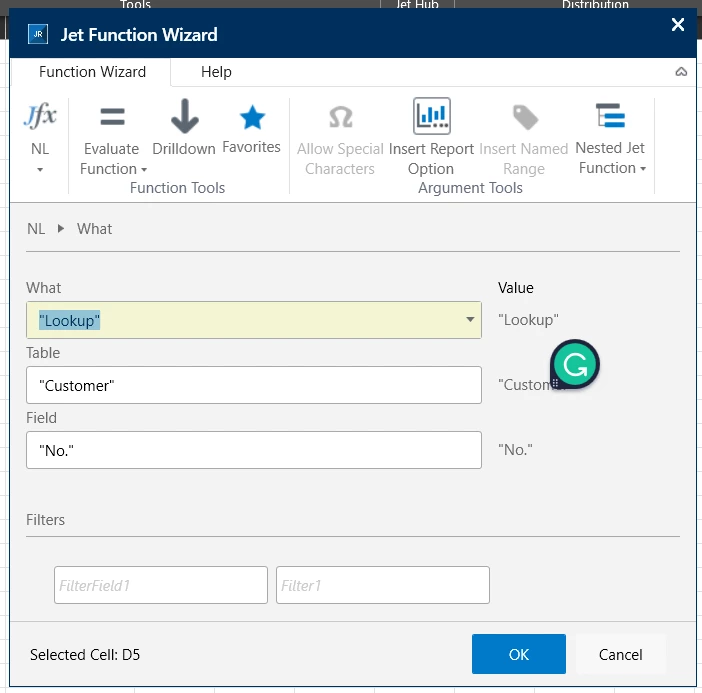Click the Filters section heading
Image resolution: width=702 pixels, height=693 pixels.
point(45,520)
